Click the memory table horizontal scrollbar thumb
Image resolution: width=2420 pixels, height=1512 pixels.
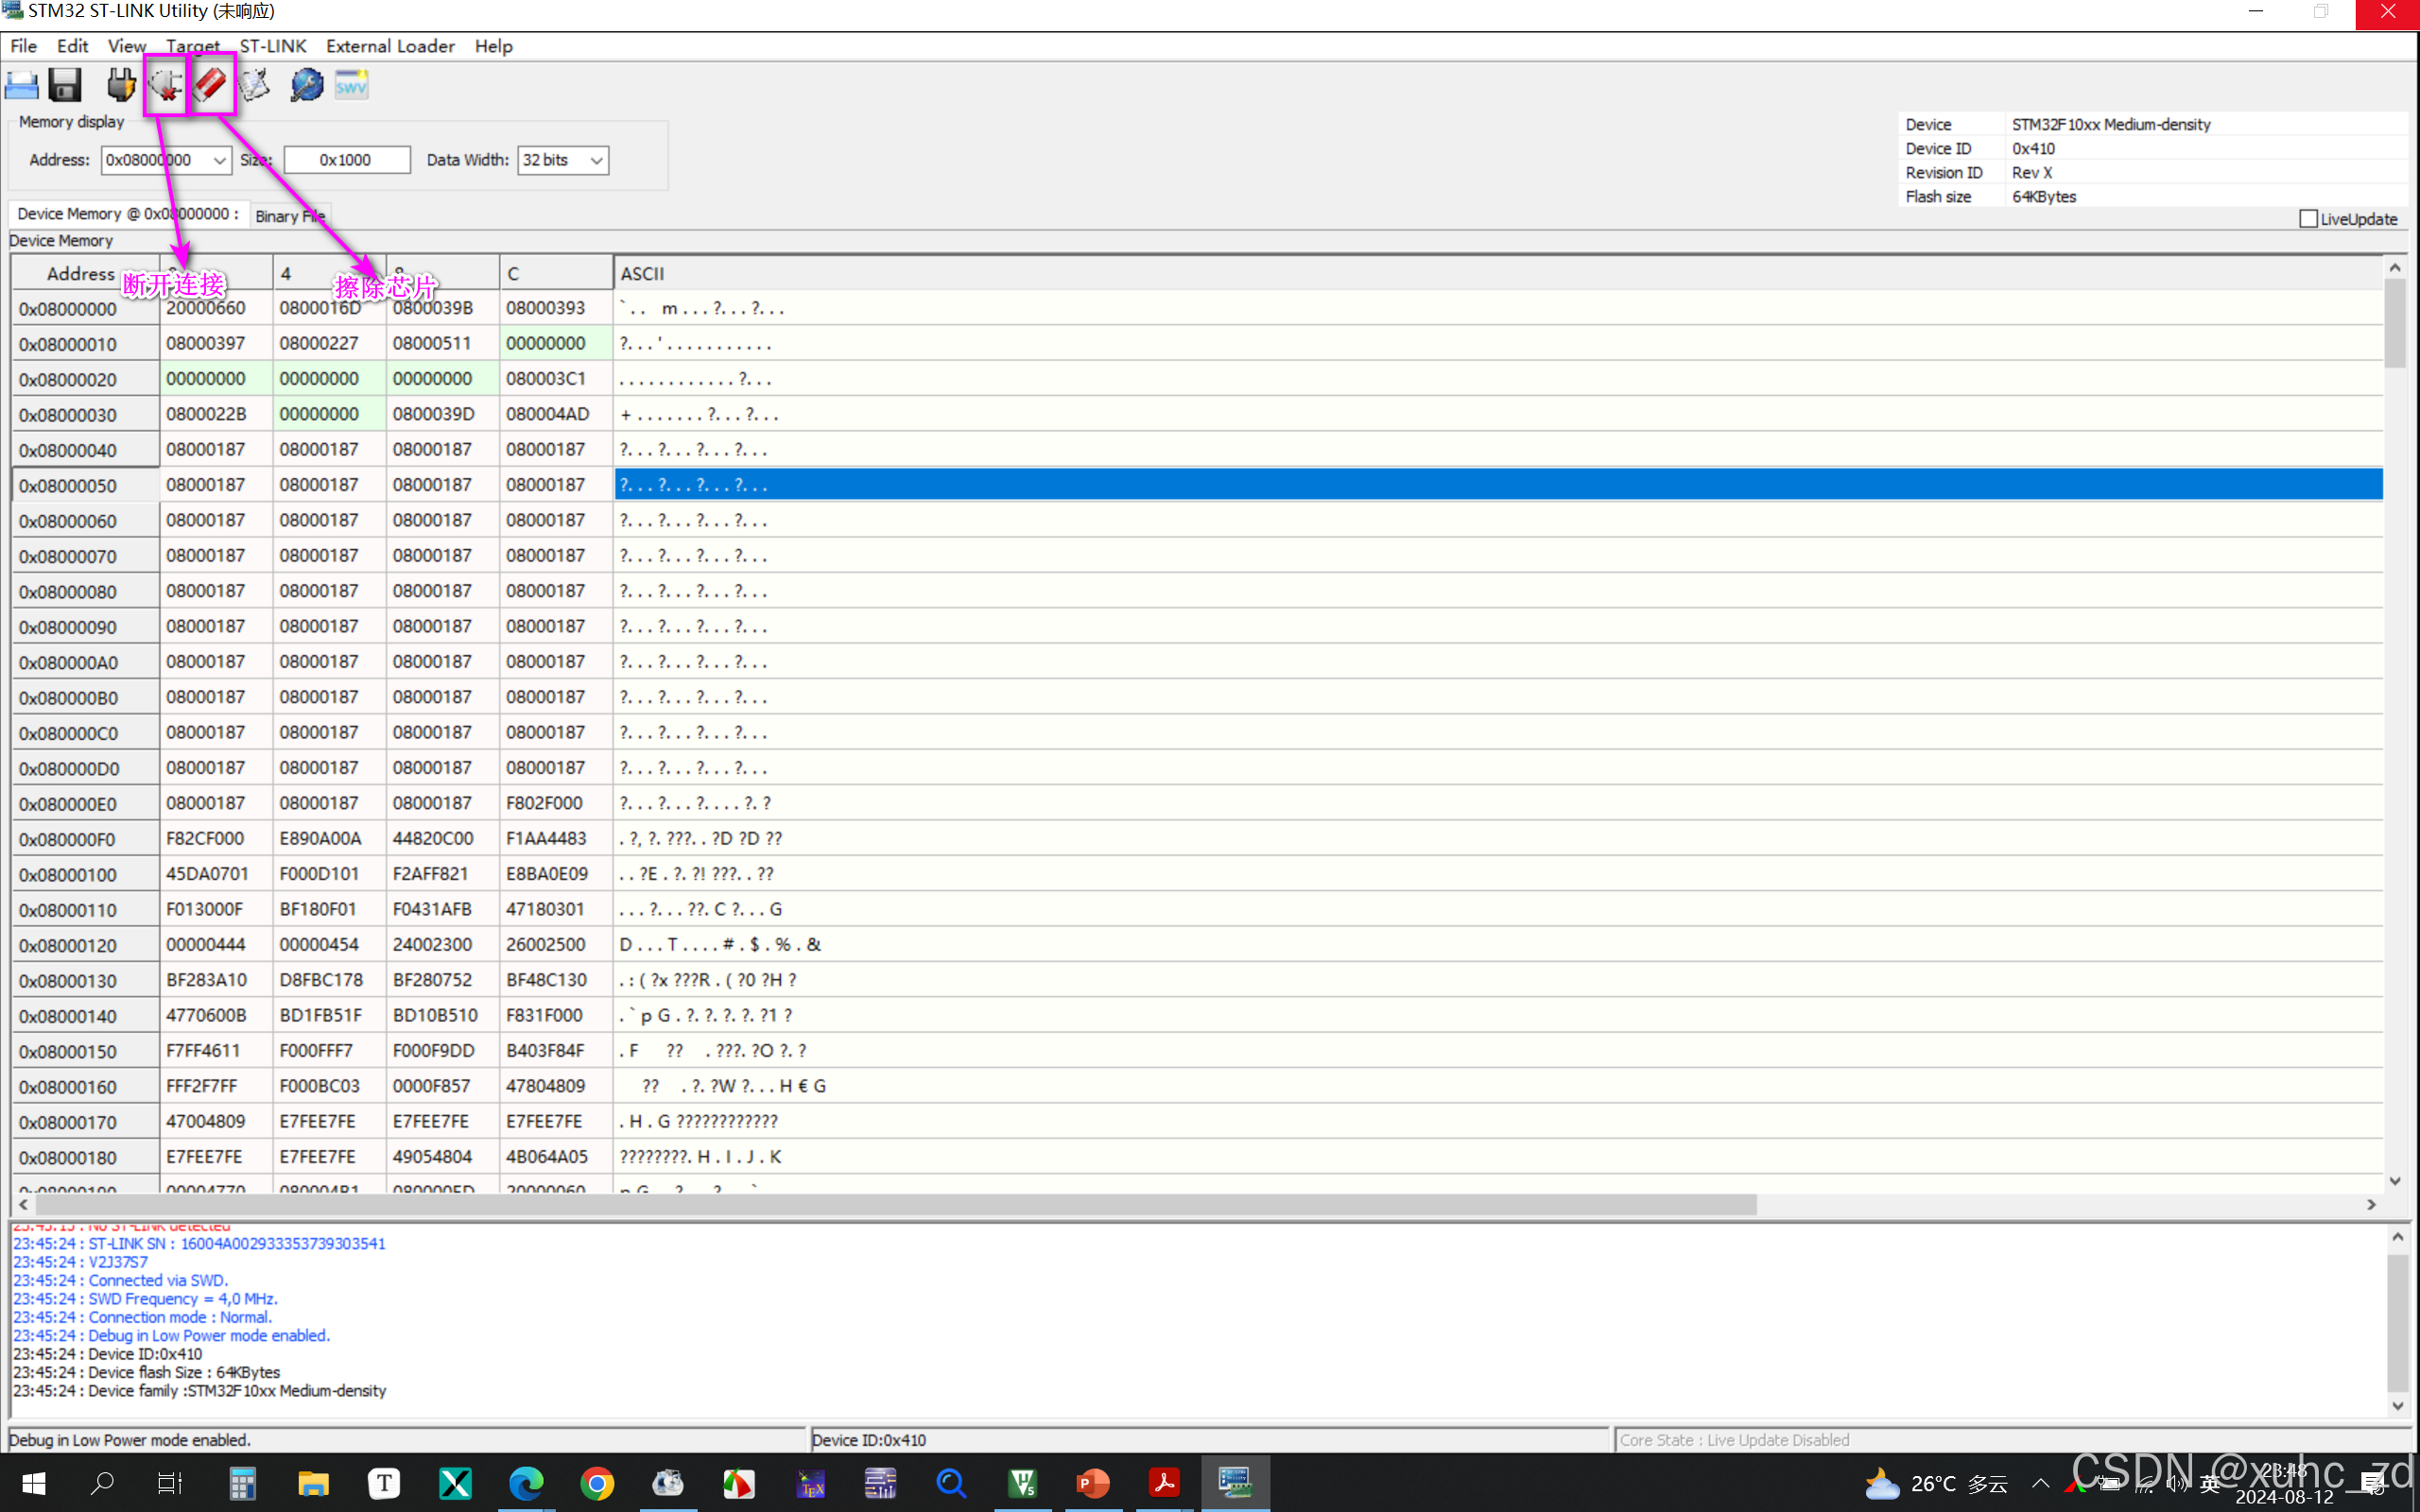(x=896, y=1205)
